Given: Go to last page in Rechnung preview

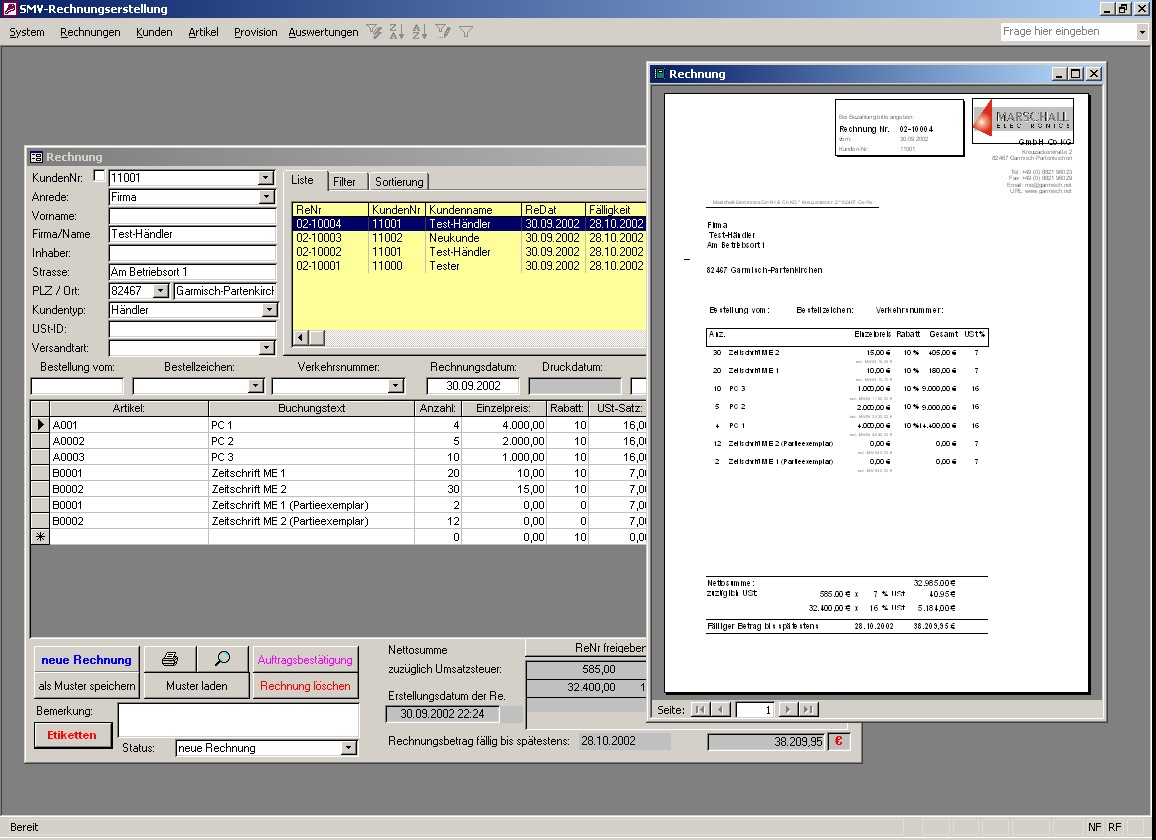Looking at the screenshot, I should click(x=808, y=709).
